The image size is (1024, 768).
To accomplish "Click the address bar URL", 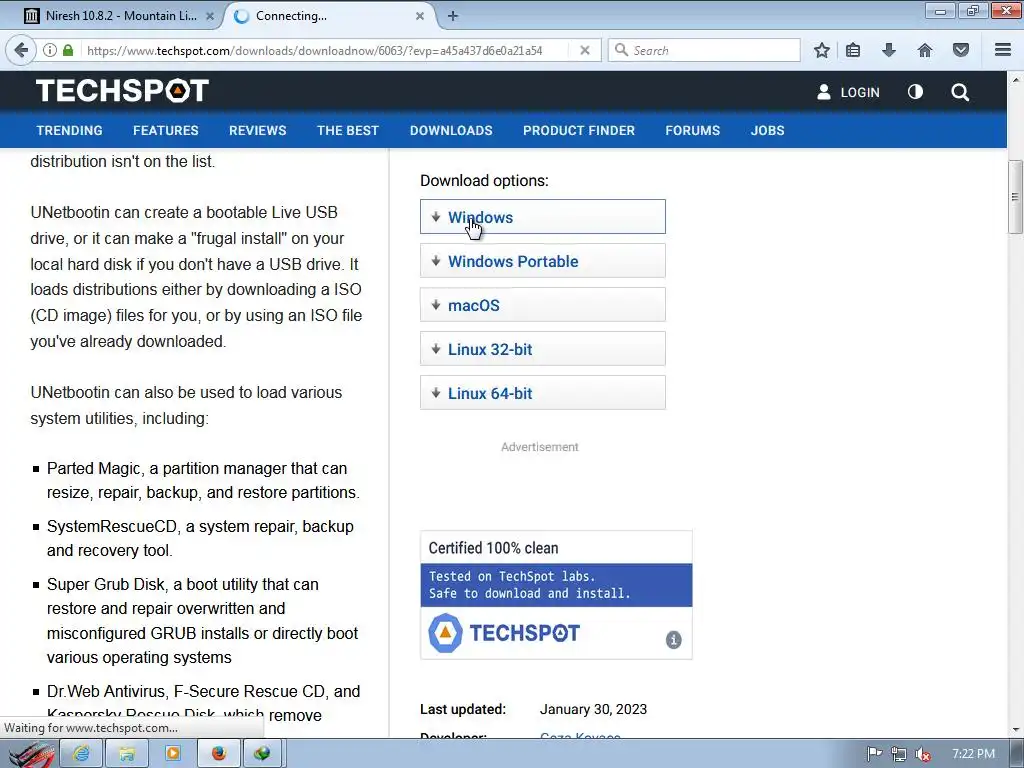I will coord(315,50).
